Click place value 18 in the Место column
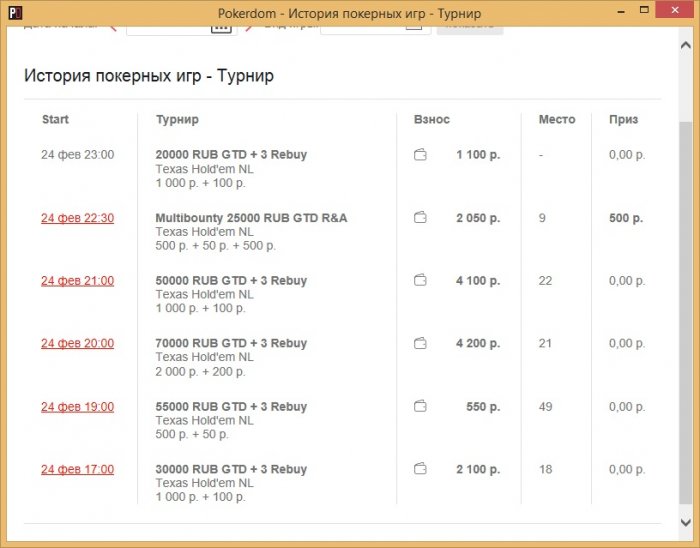The image size is (700, 548). pos(546,469)
